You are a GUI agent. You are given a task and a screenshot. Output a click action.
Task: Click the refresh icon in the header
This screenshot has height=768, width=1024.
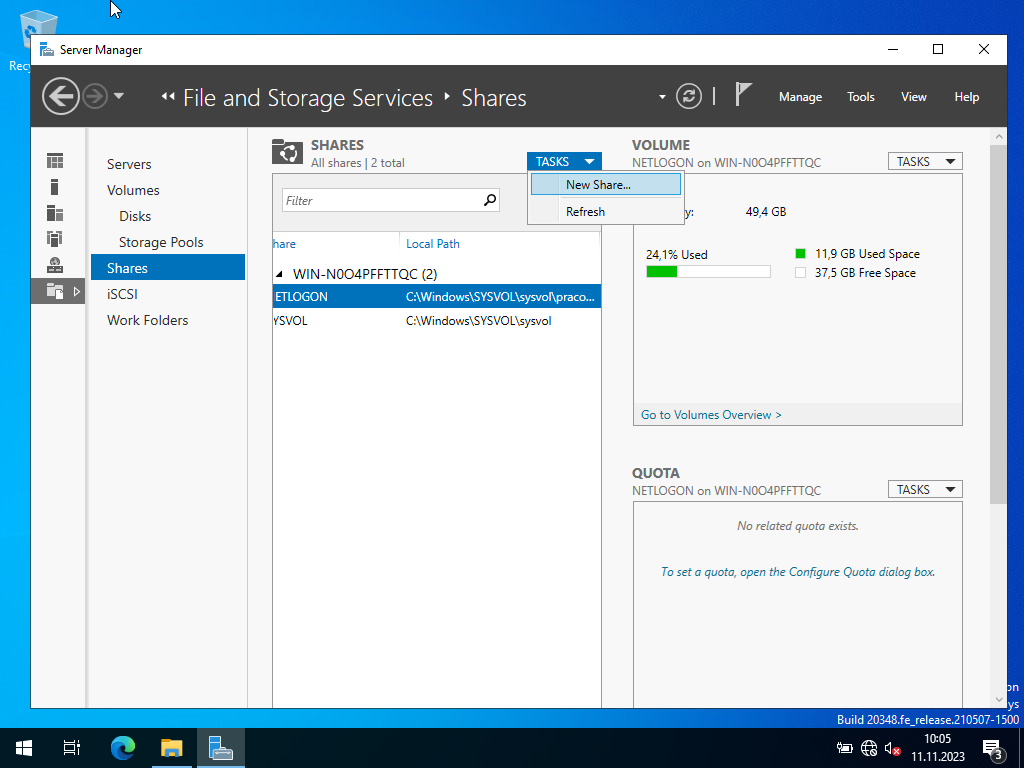click(x=688, y=97)
